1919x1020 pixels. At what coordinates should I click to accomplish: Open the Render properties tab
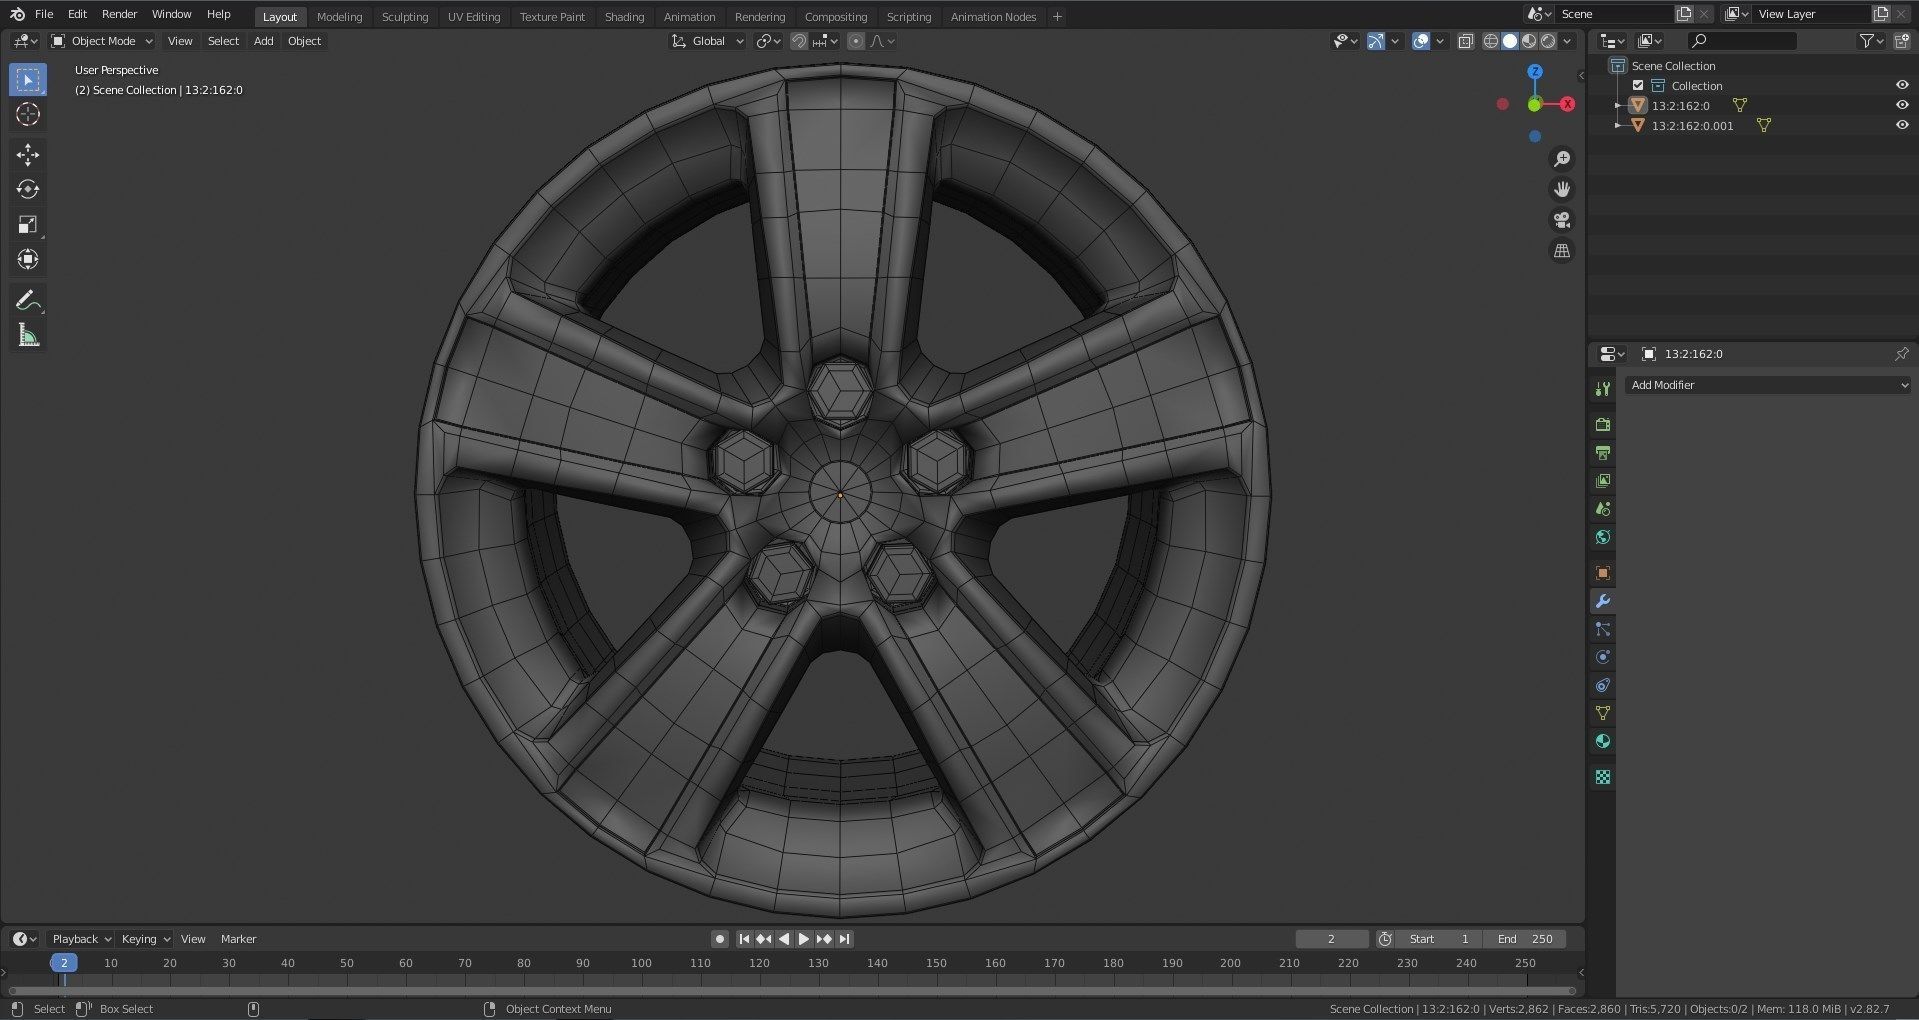1603,425
